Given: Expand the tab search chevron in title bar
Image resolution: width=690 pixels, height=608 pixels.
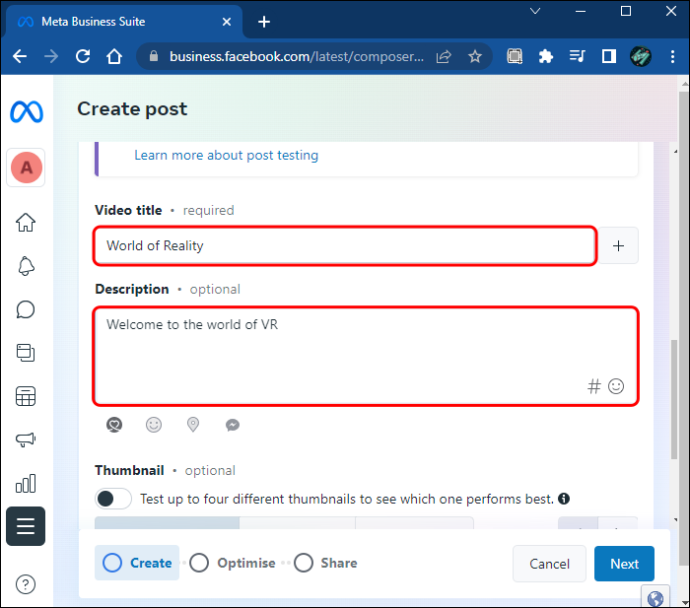Looking at the screenshot, I should pyautogui.click(x=535, y=11).
